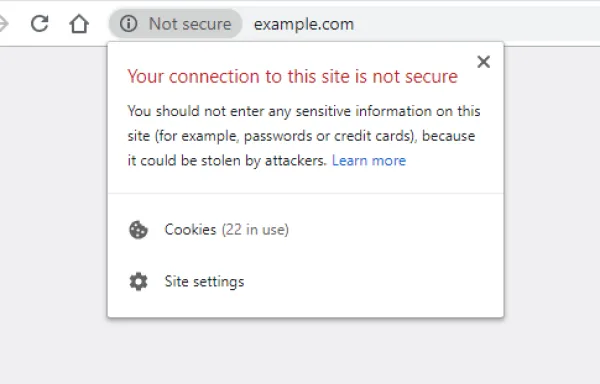
Task: Close the site security popup
Action: [484, 62]
